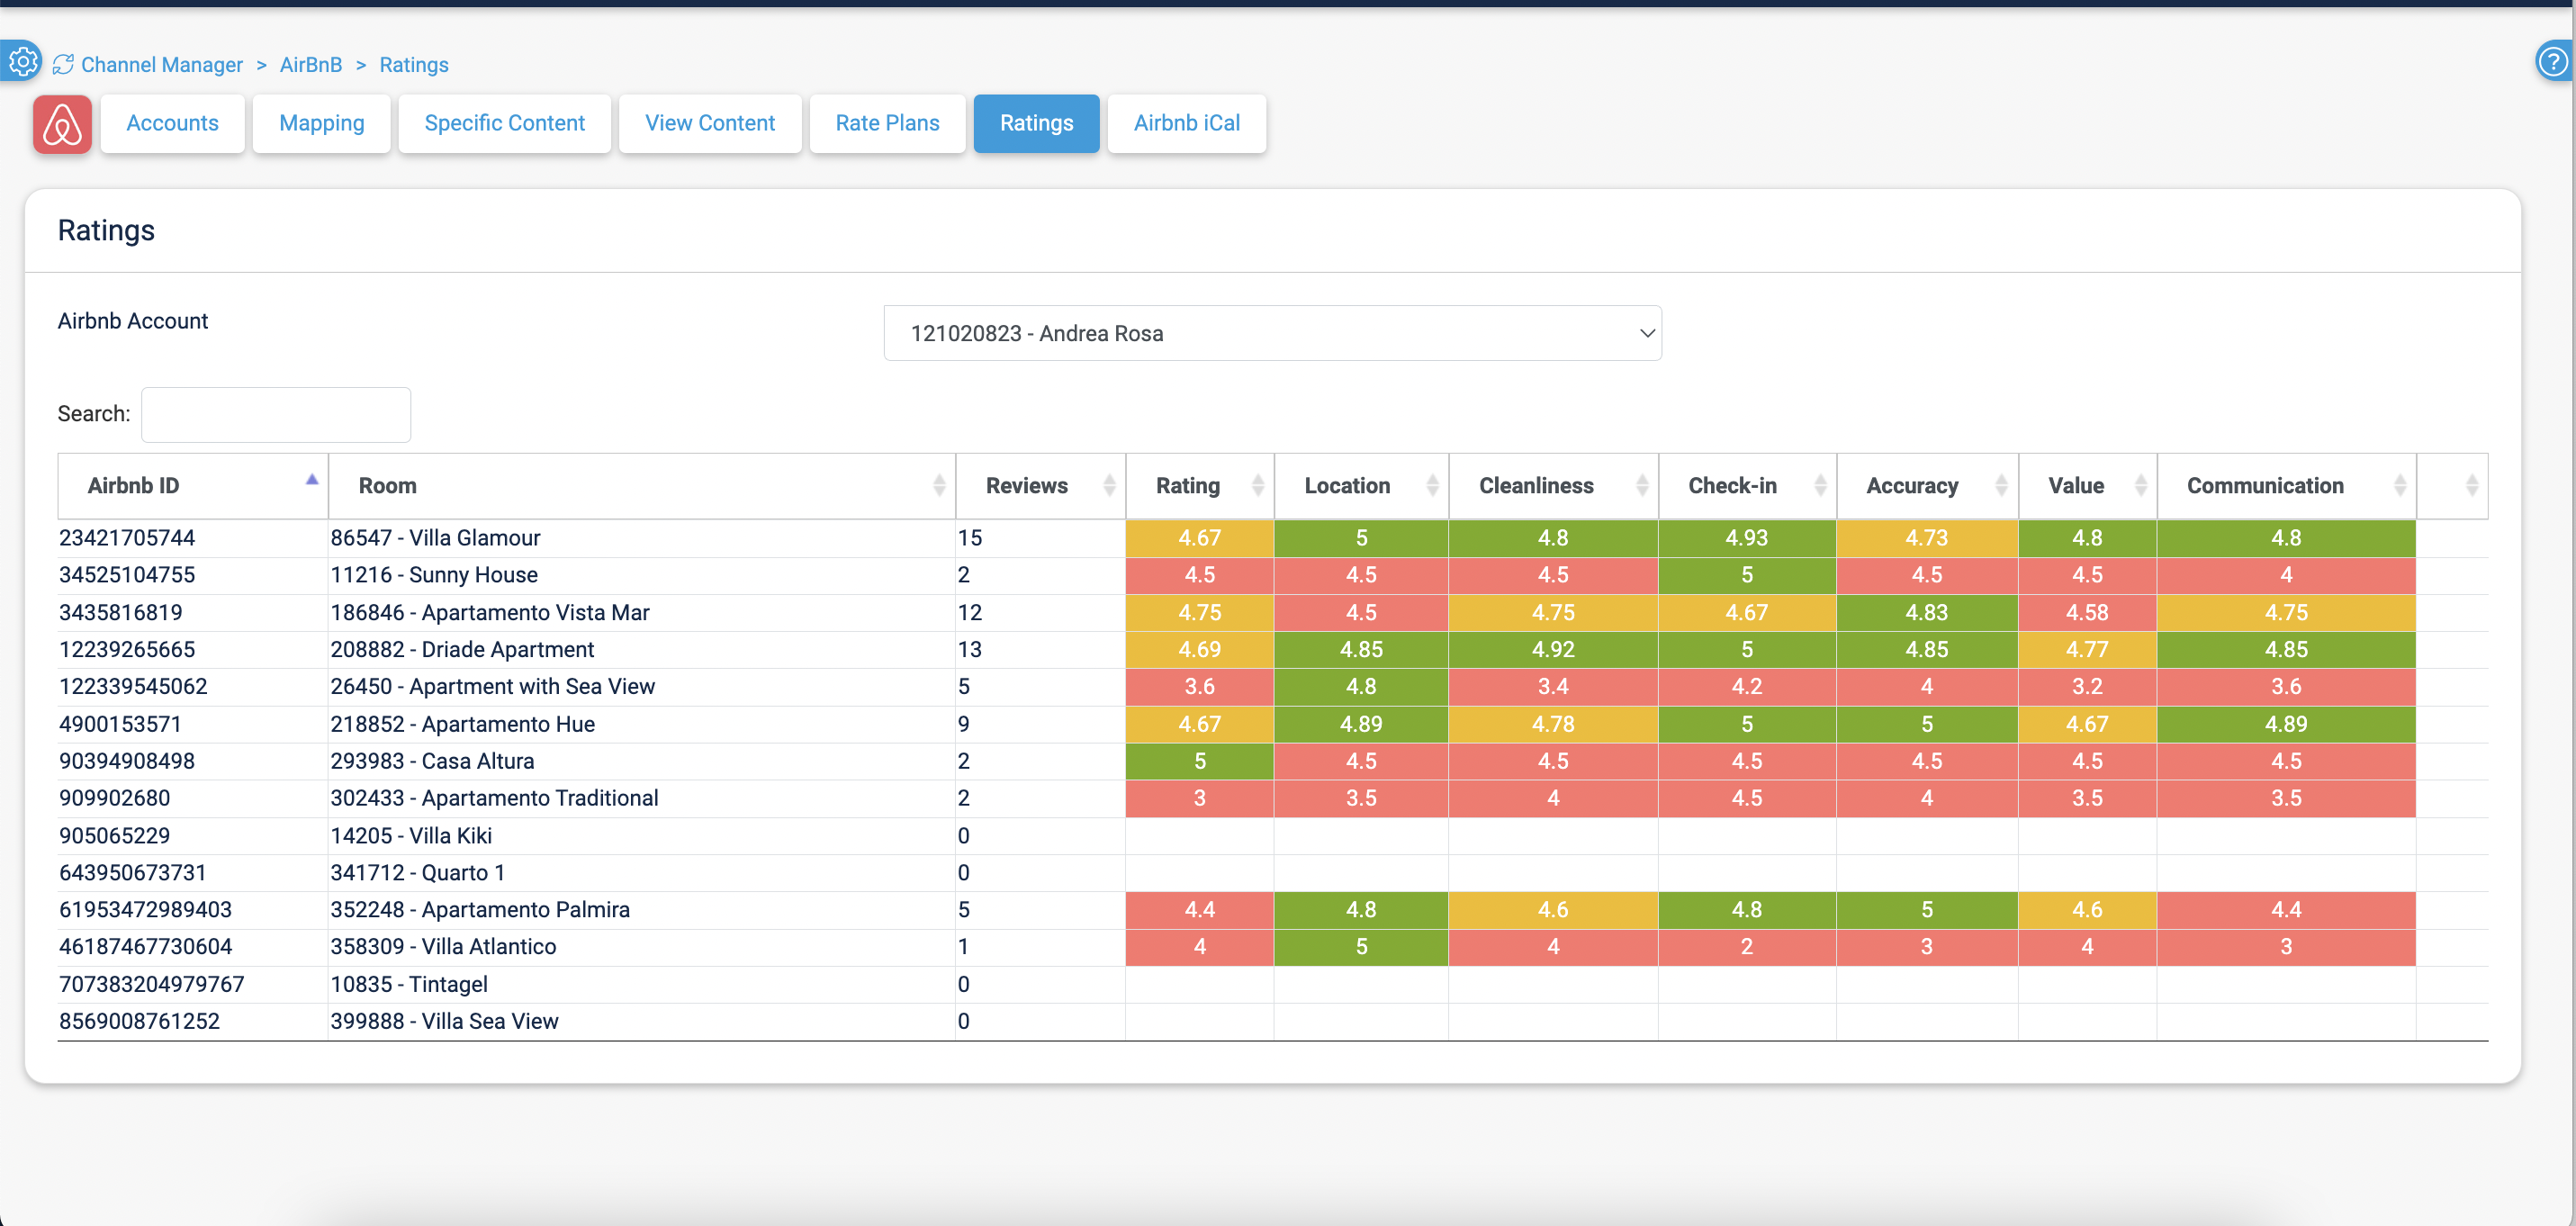Click 208882 - Driade Apartment room

[x=462, y=650]
